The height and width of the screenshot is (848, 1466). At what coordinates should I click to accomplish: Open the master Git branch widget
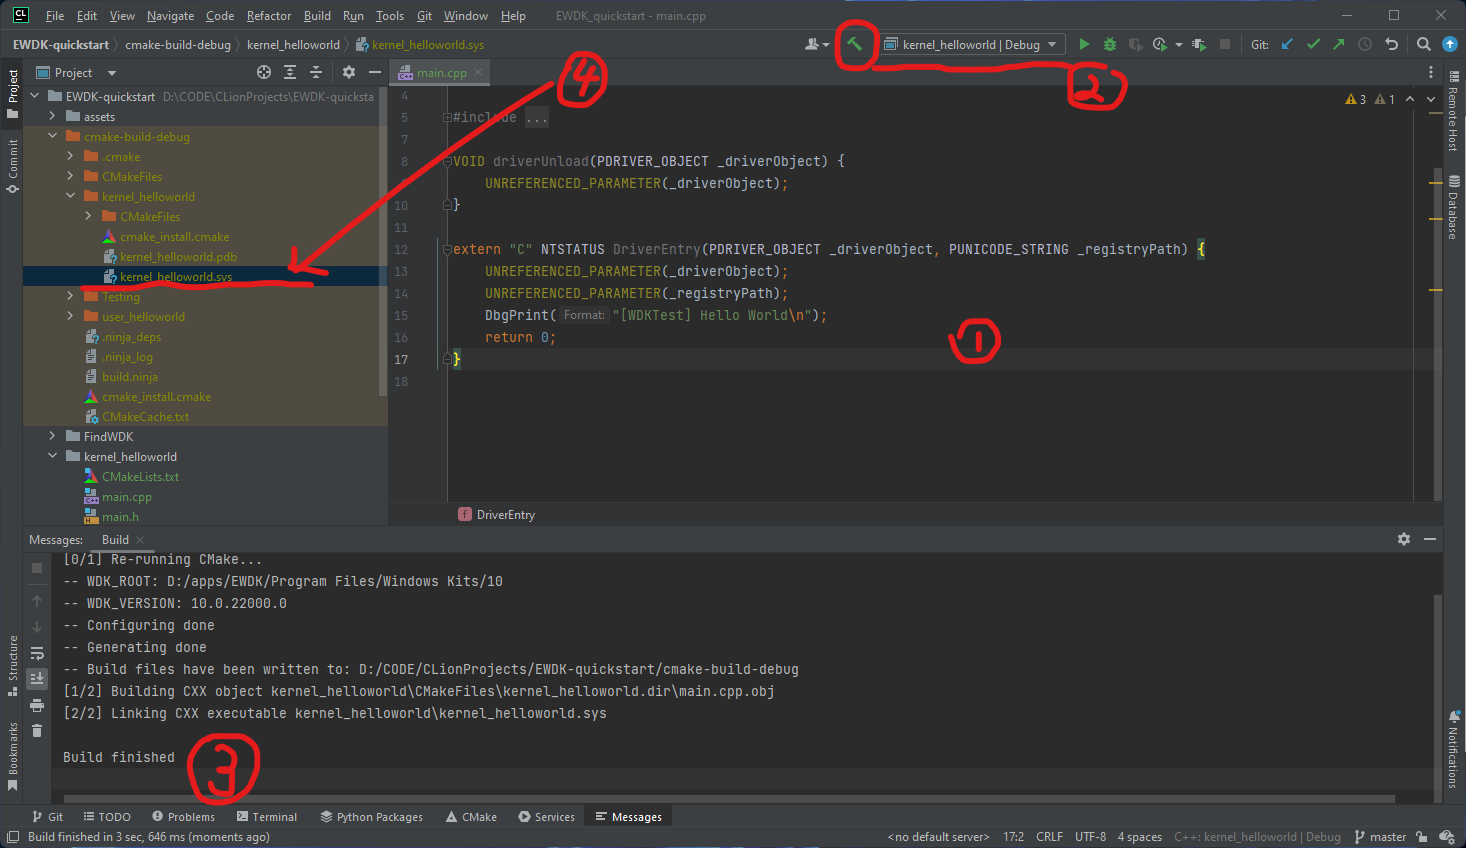point(1380,837)
